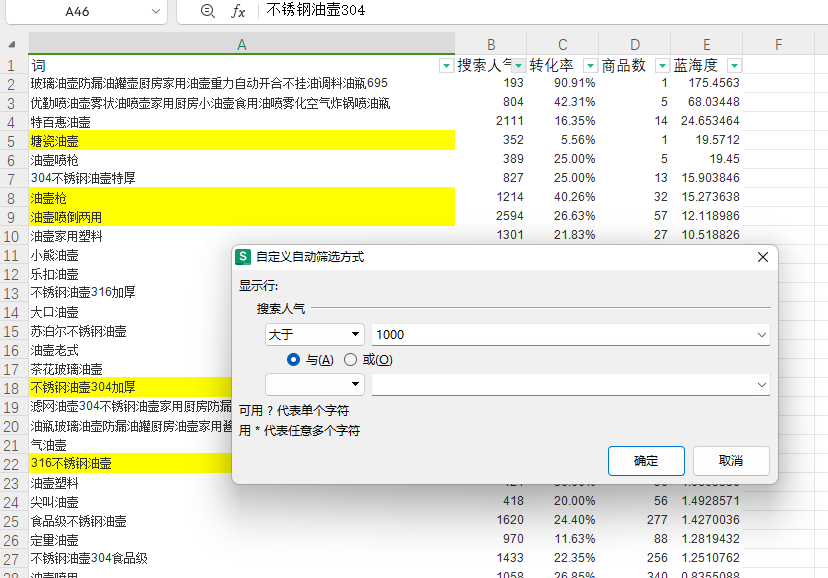Select column F header

777,45
